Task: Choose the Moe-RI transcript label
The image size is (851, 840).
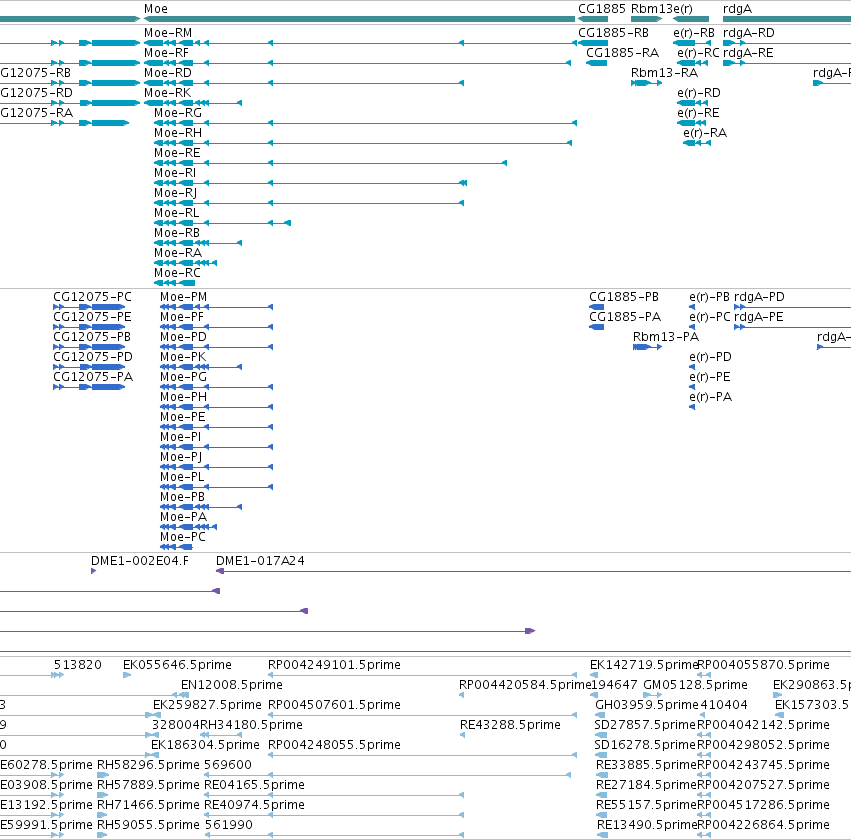Action: [x=175, y=173]
